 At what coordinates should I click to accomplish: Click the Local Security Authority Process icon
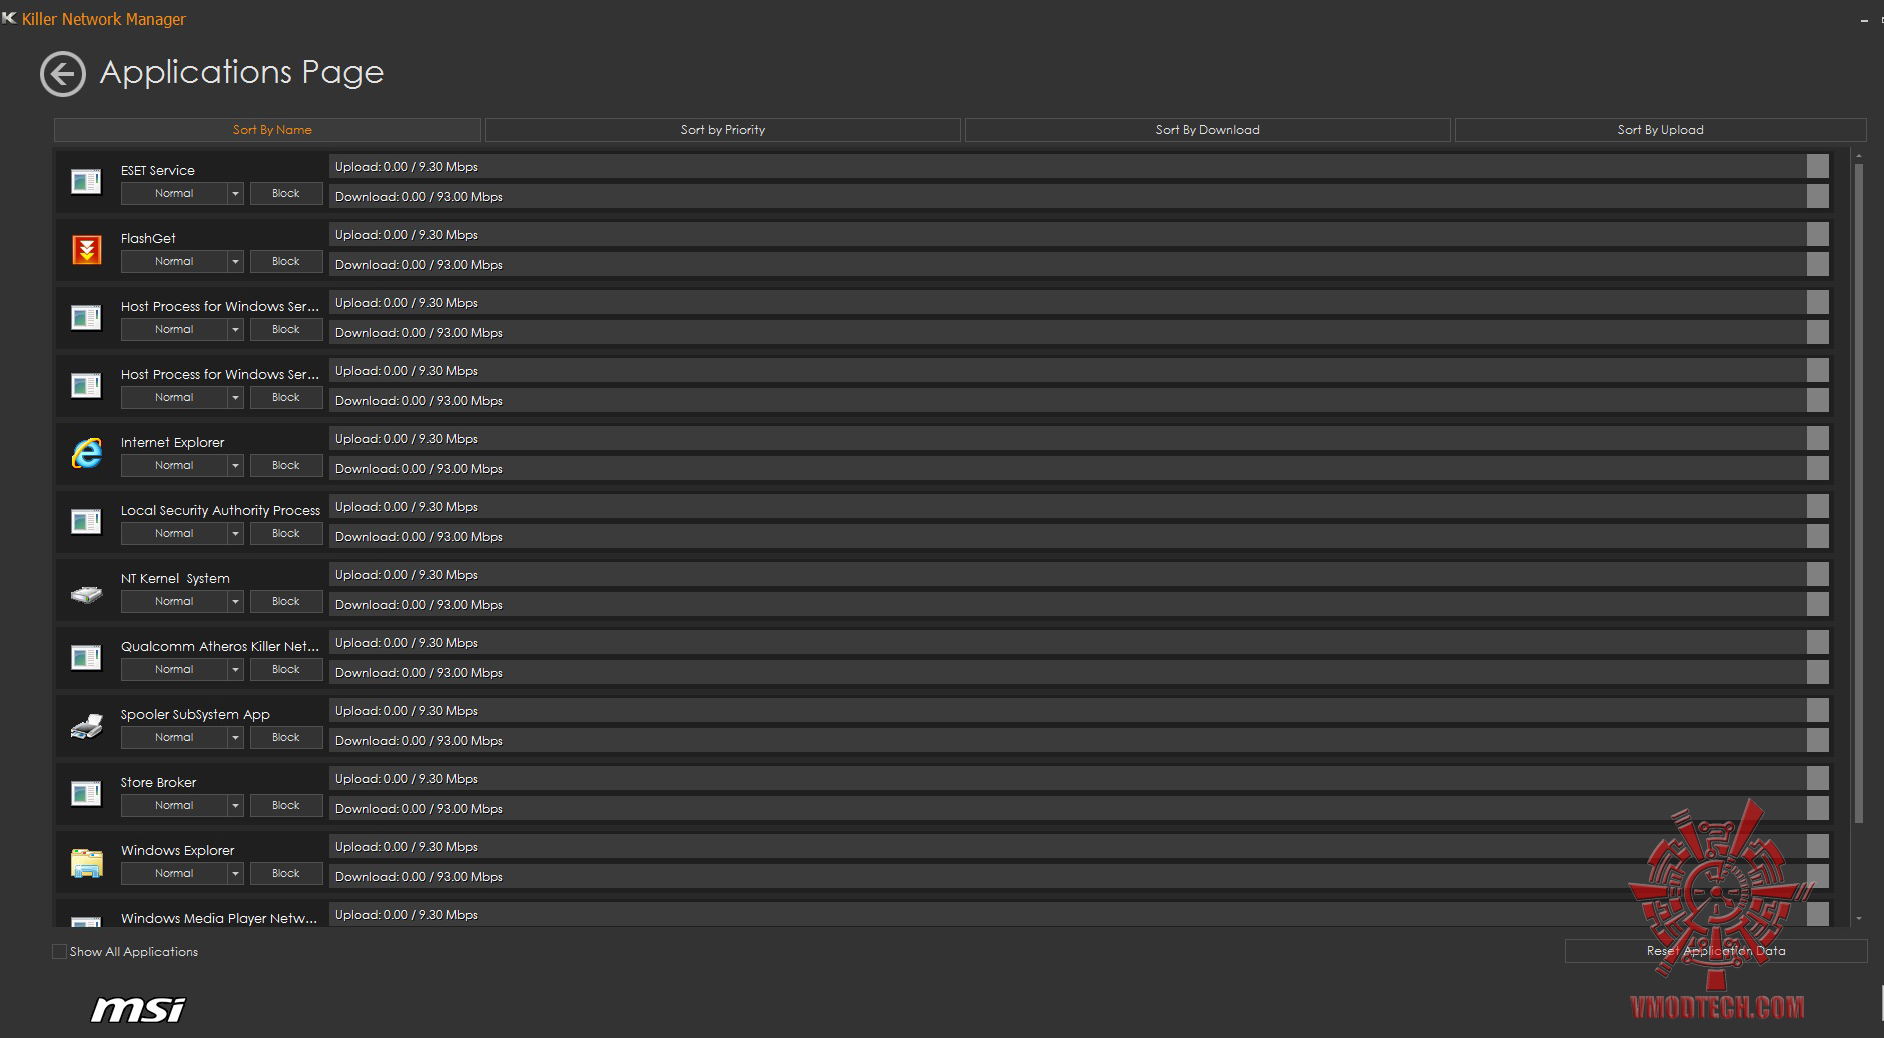86,521
